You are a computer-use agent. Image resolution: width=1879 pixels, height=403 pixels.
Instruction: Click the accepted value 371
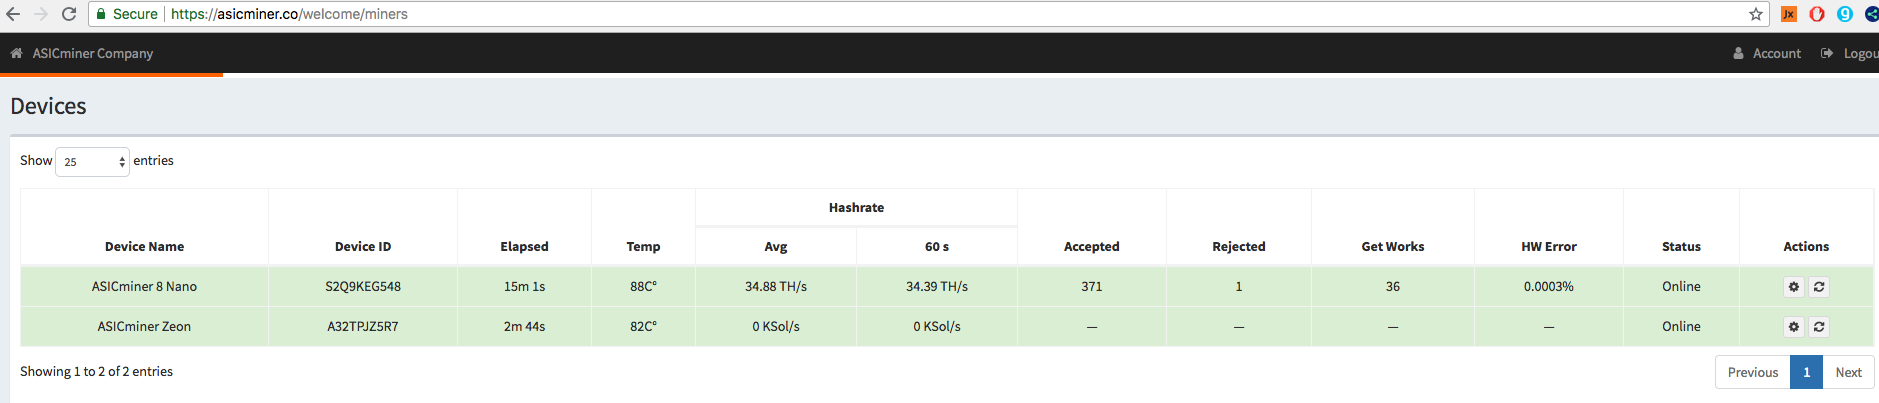tap(1092, 286)
